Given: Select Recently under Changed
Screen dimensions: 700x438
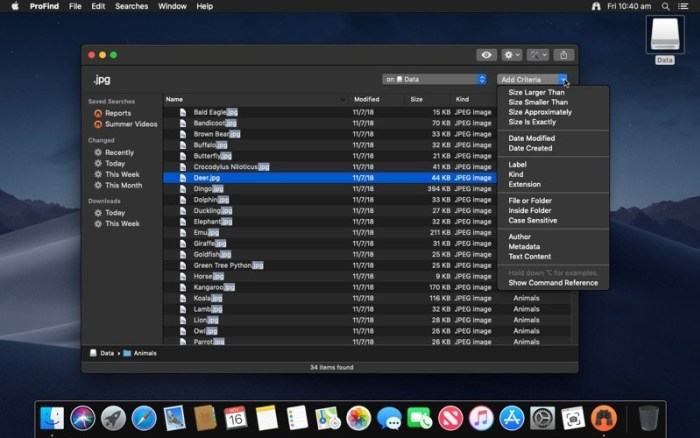Looking at the screenshot, I should point(119,153).
